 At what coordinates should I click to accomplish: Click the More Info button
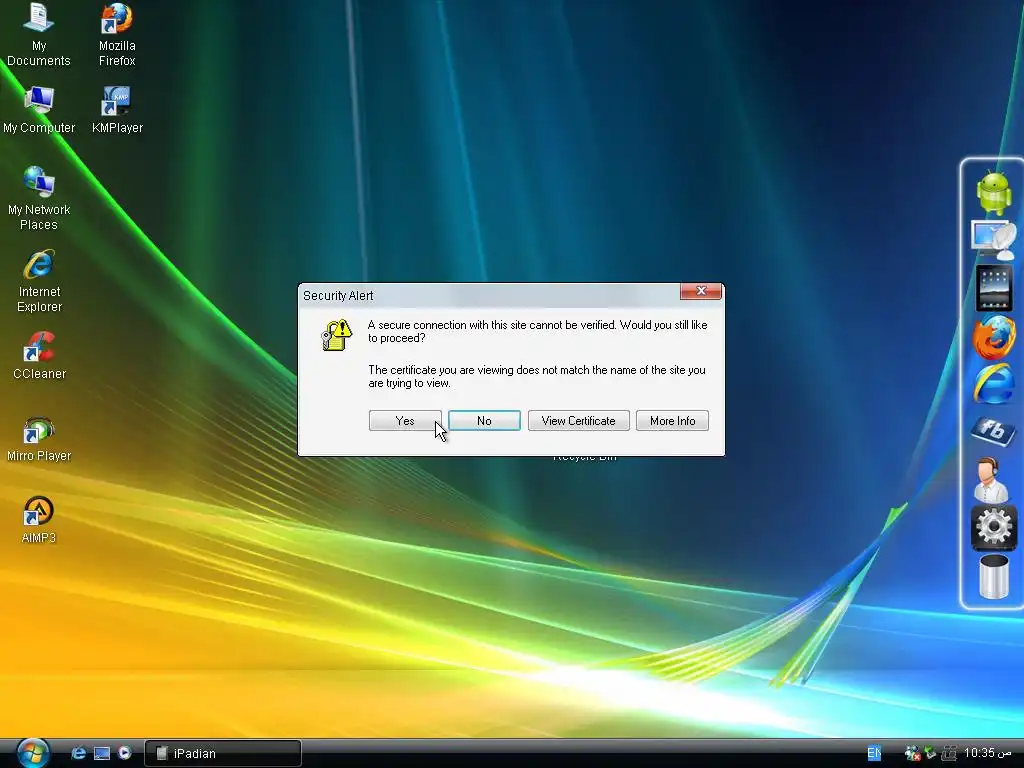point(672,421)
